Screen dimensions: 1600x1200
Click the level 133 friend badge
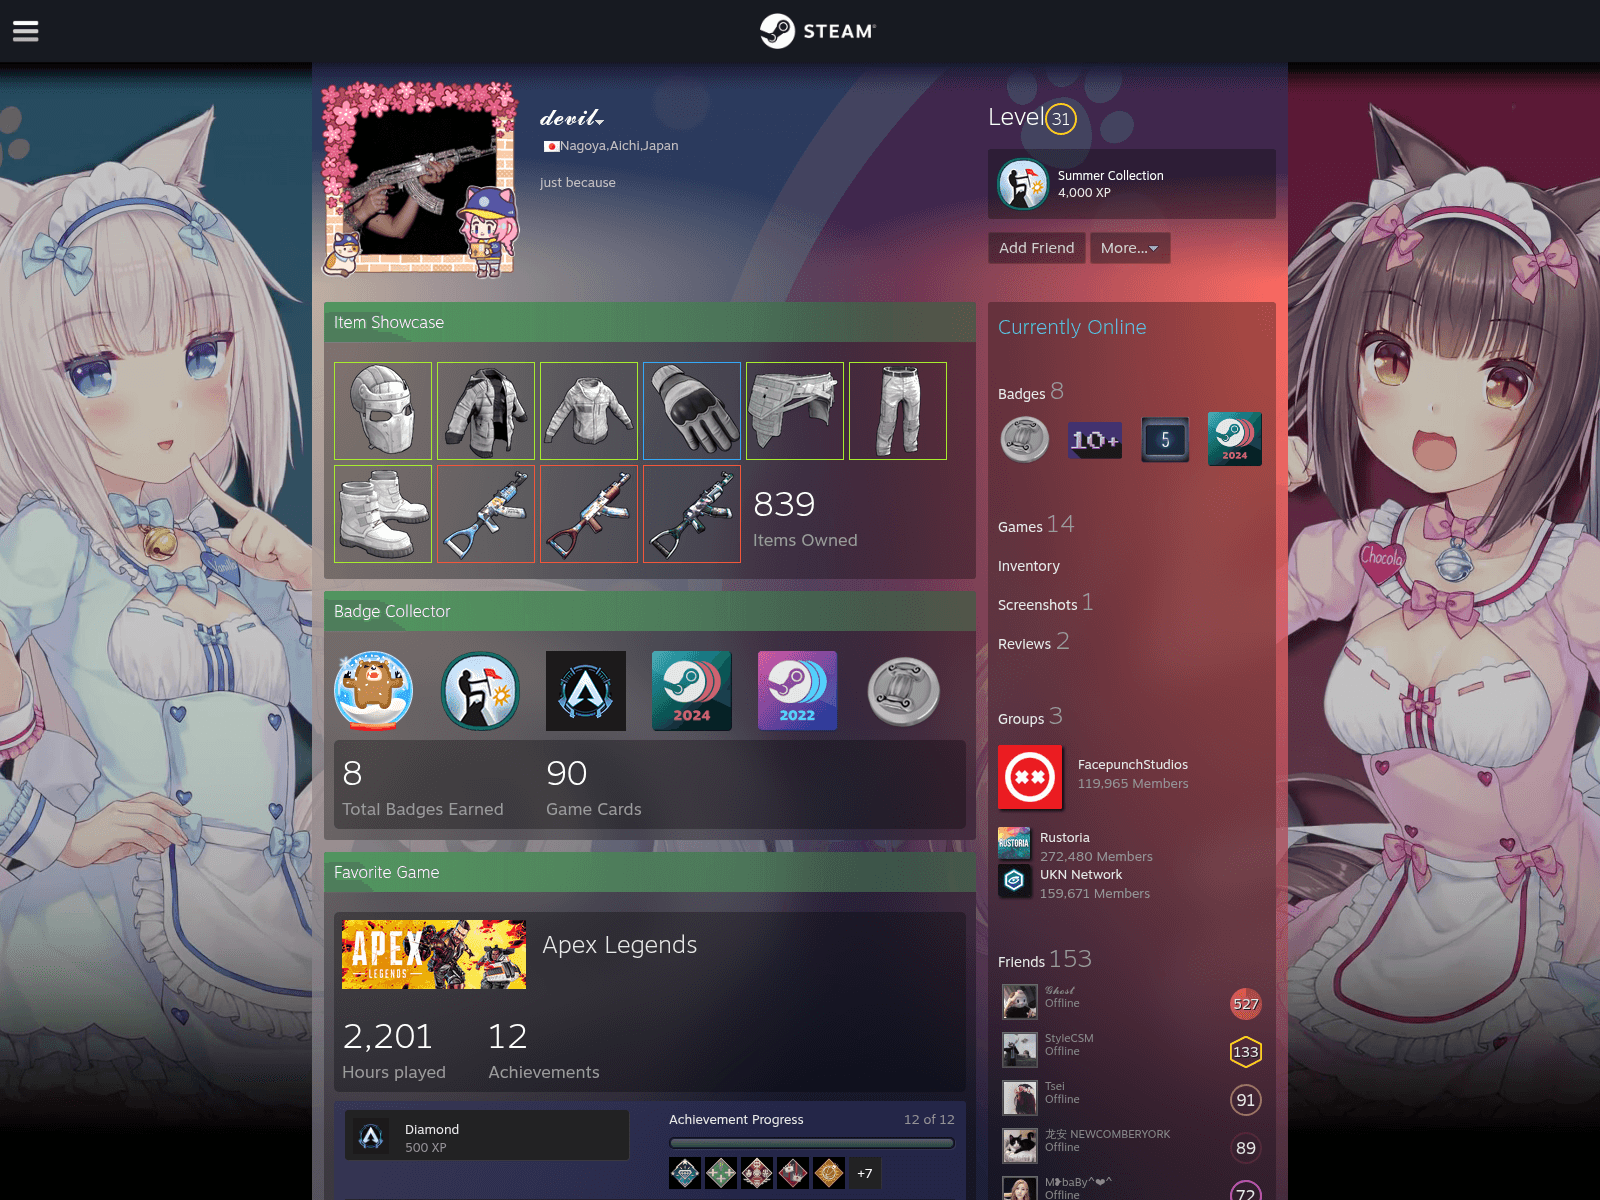1246,1052
